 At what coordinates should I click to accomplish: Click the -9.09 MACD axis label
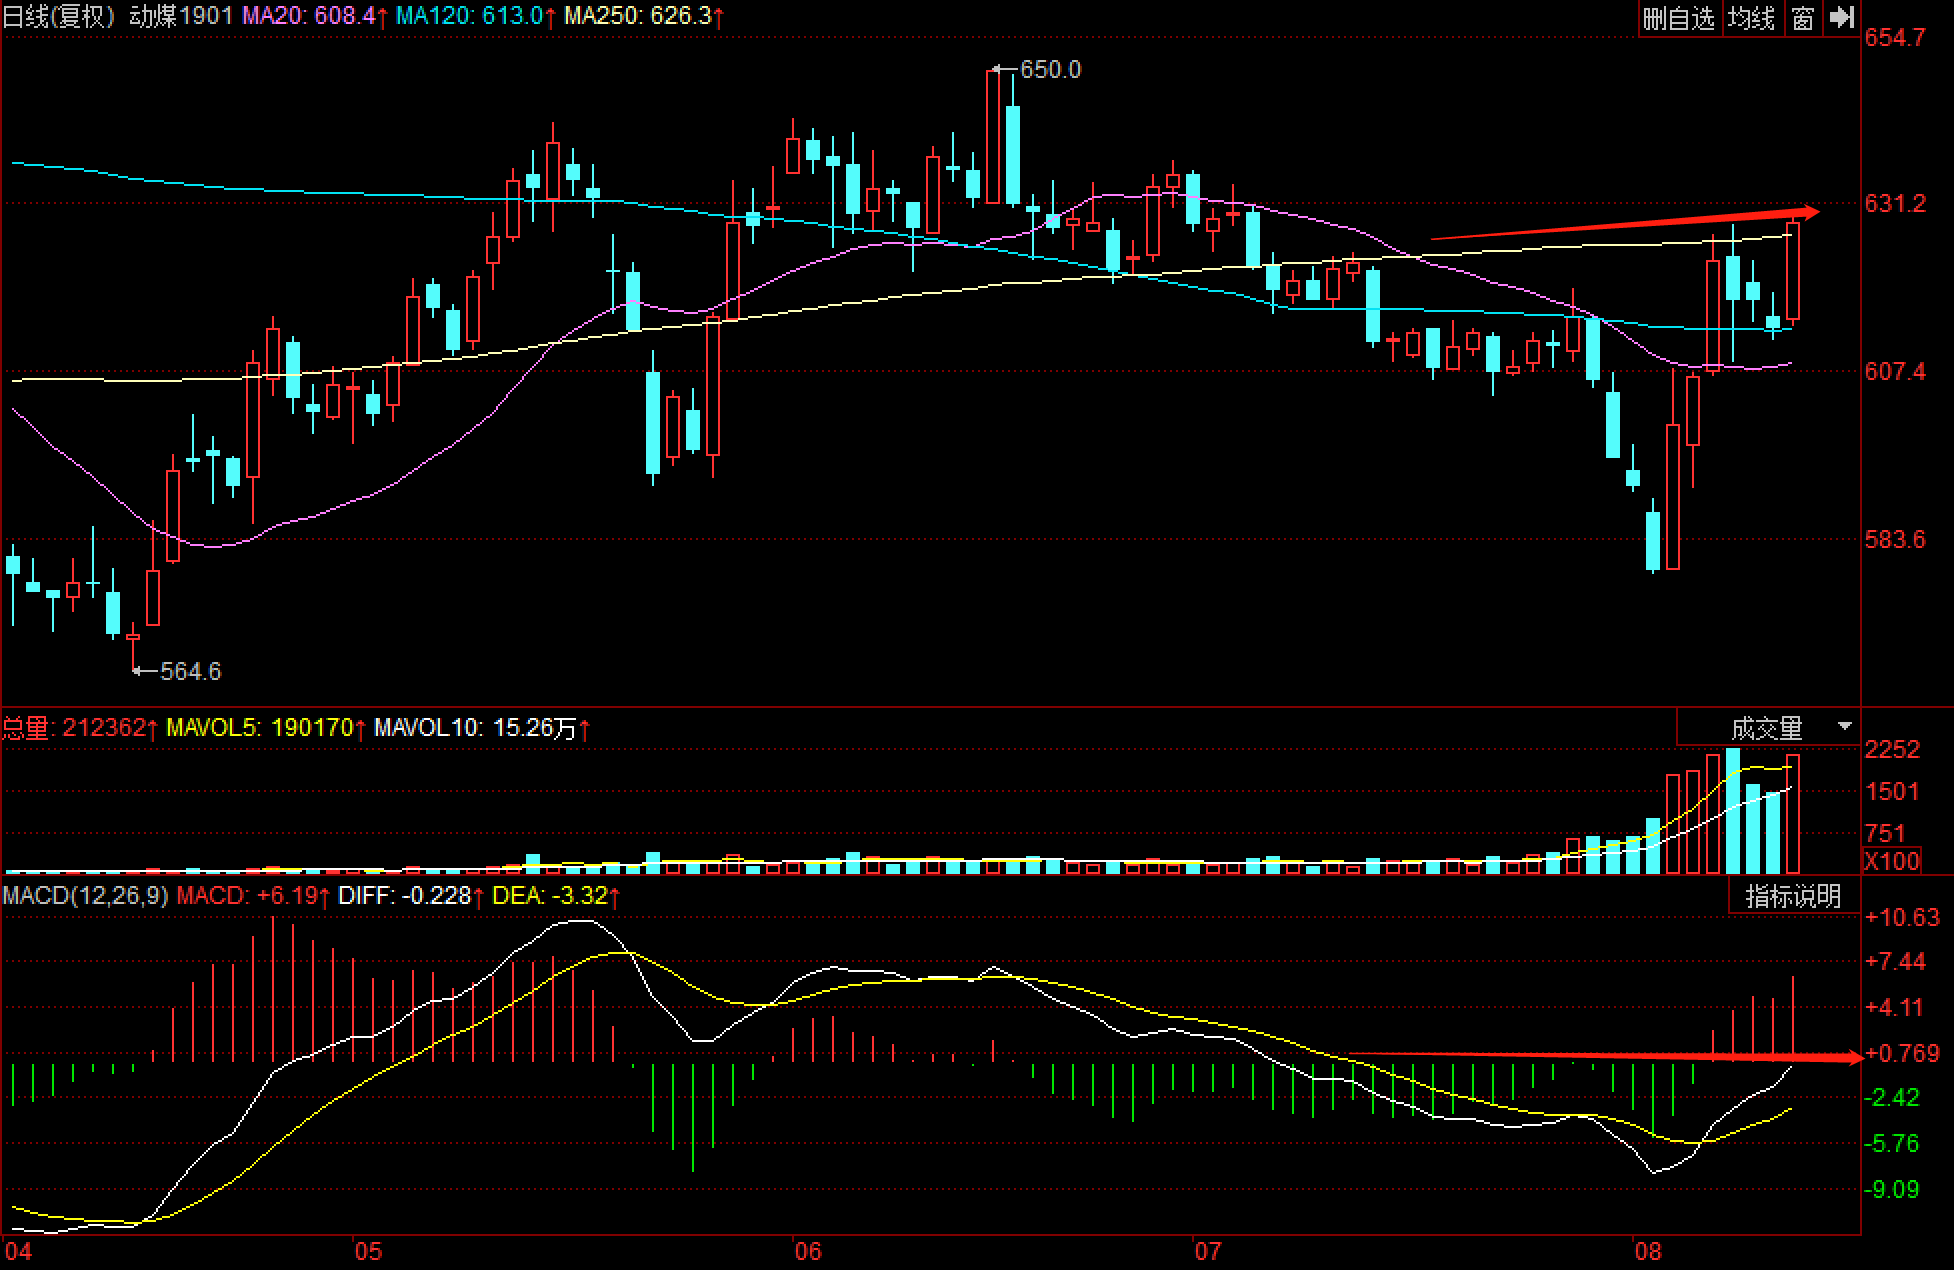tap(1893, 1190)
